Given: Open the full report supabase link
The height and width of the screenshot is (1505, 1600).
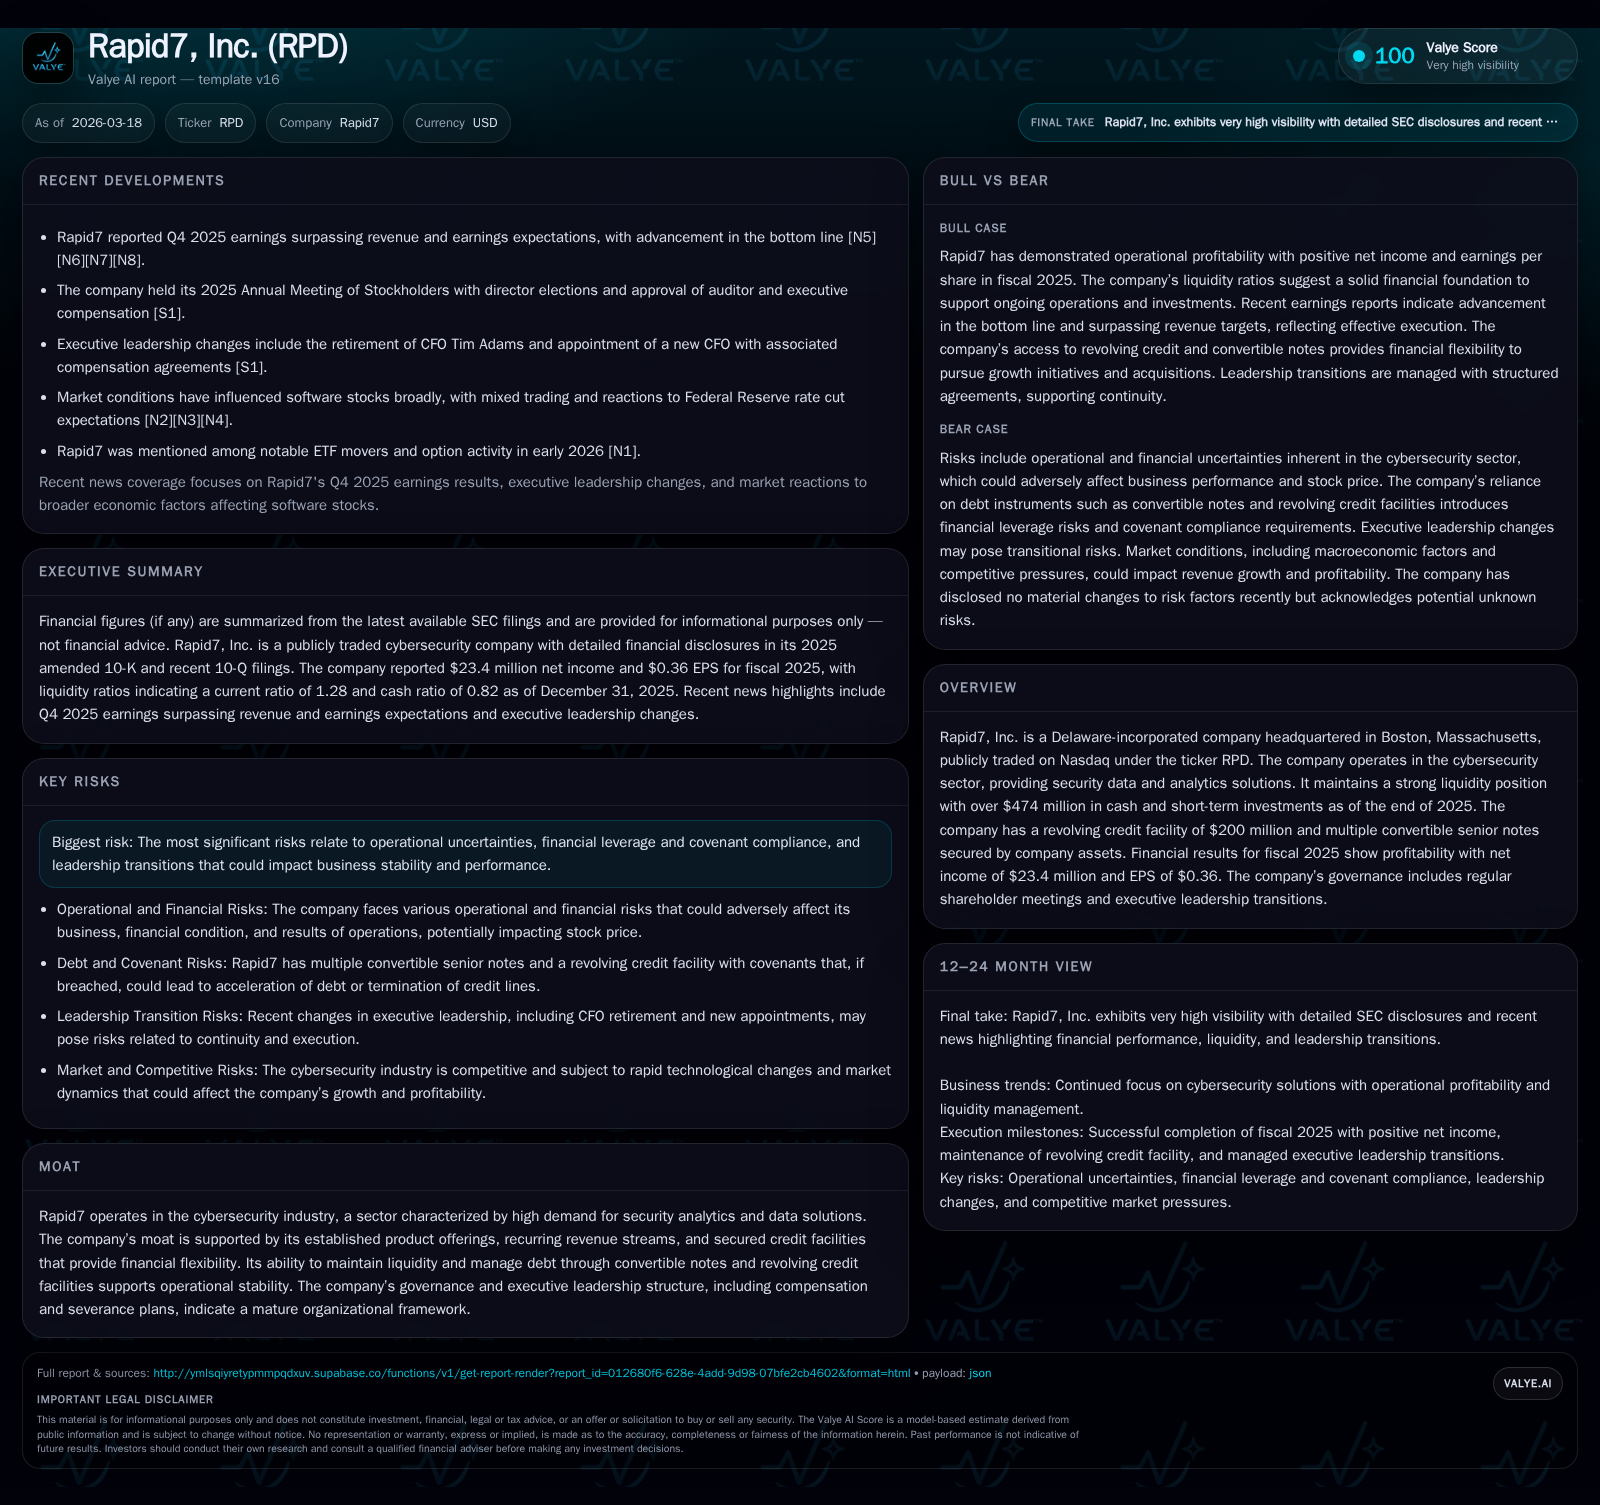Looking at the screenshot, I should click(531, 1373).
